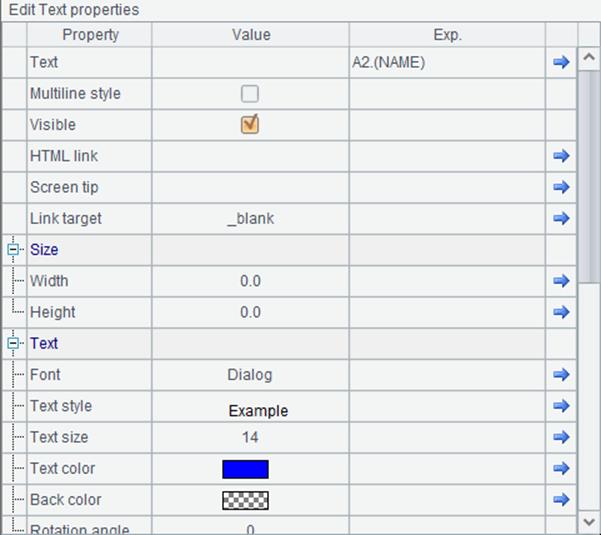
Task: Select the Font value Dialog
Action: coord(250,375)
